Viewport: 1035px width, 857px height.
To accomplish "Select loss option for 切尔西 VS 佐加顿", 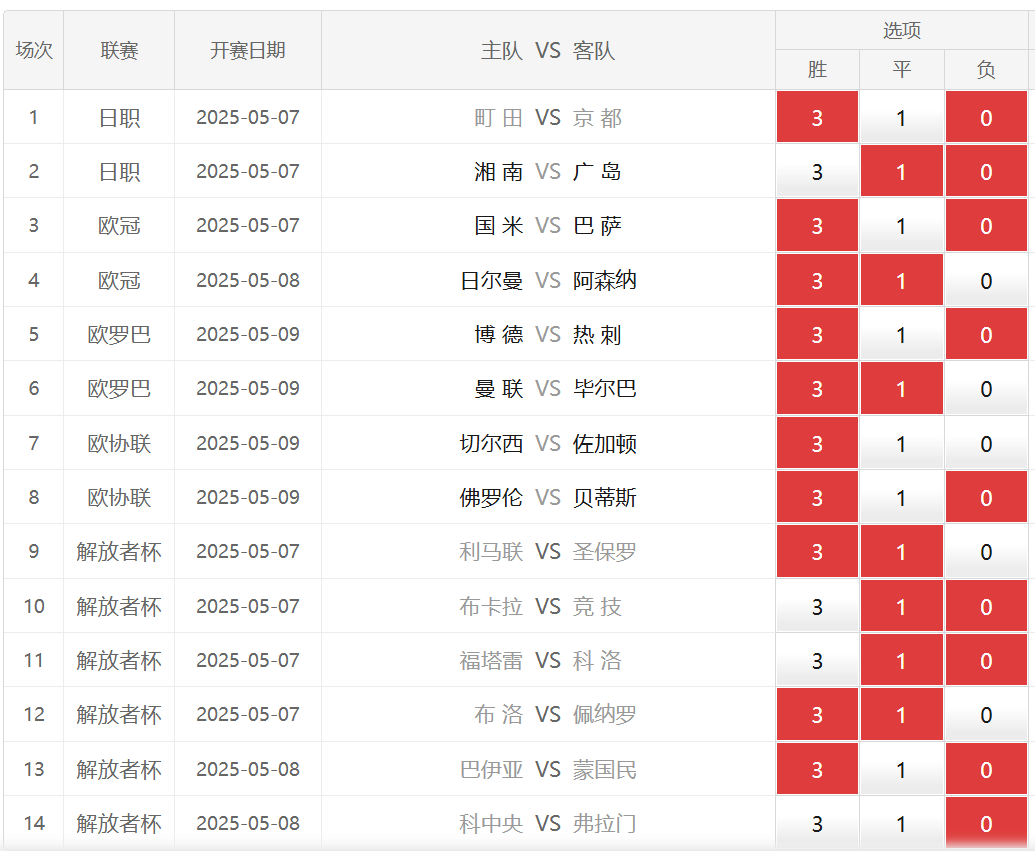I will click(x=986, y=444).
